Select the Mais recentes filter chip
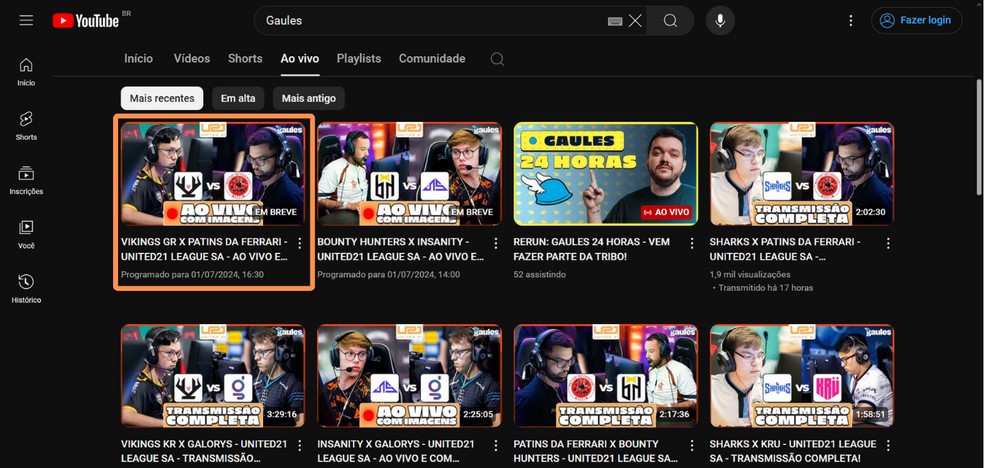The image size is (984, 468). pyautogui.click(x=162, y=98)
